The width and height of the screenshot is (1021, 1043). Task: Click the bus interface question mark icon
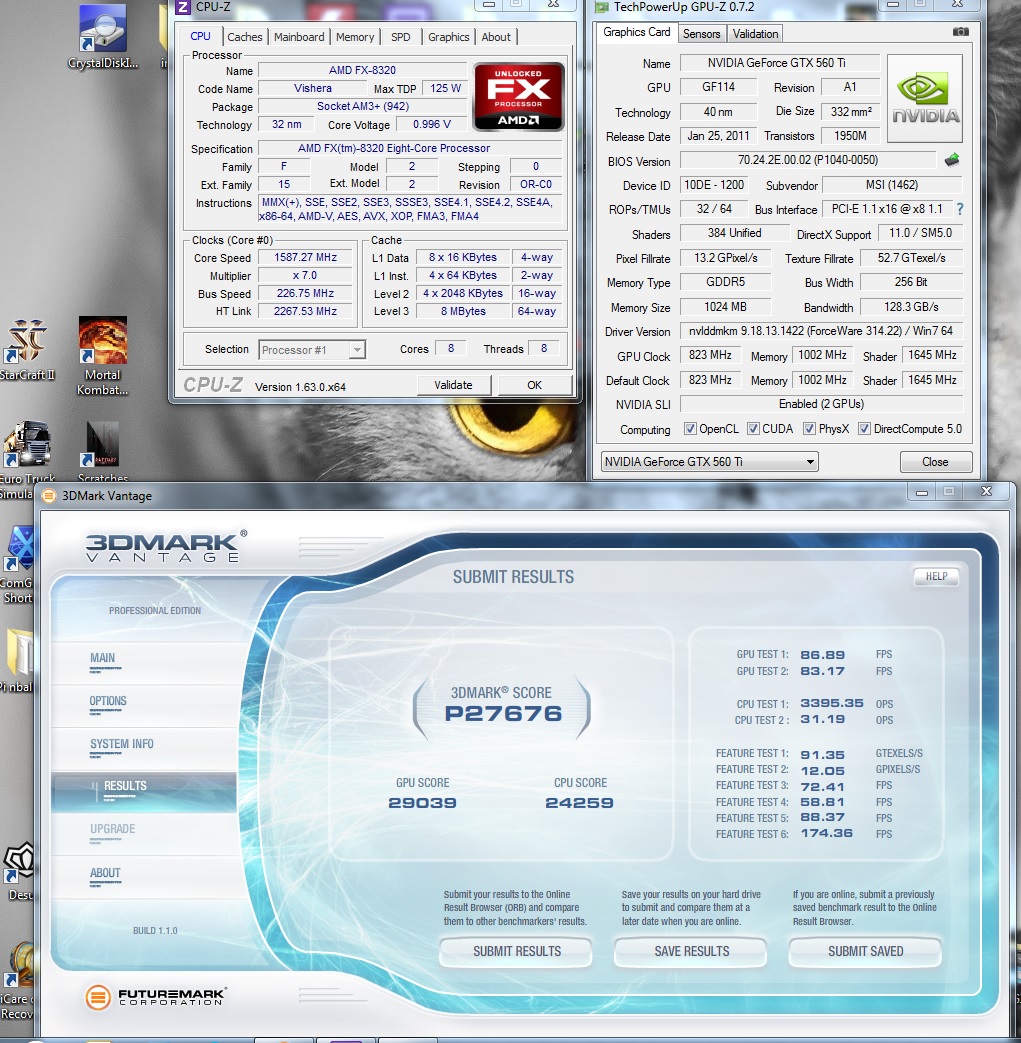click(960, 209)
